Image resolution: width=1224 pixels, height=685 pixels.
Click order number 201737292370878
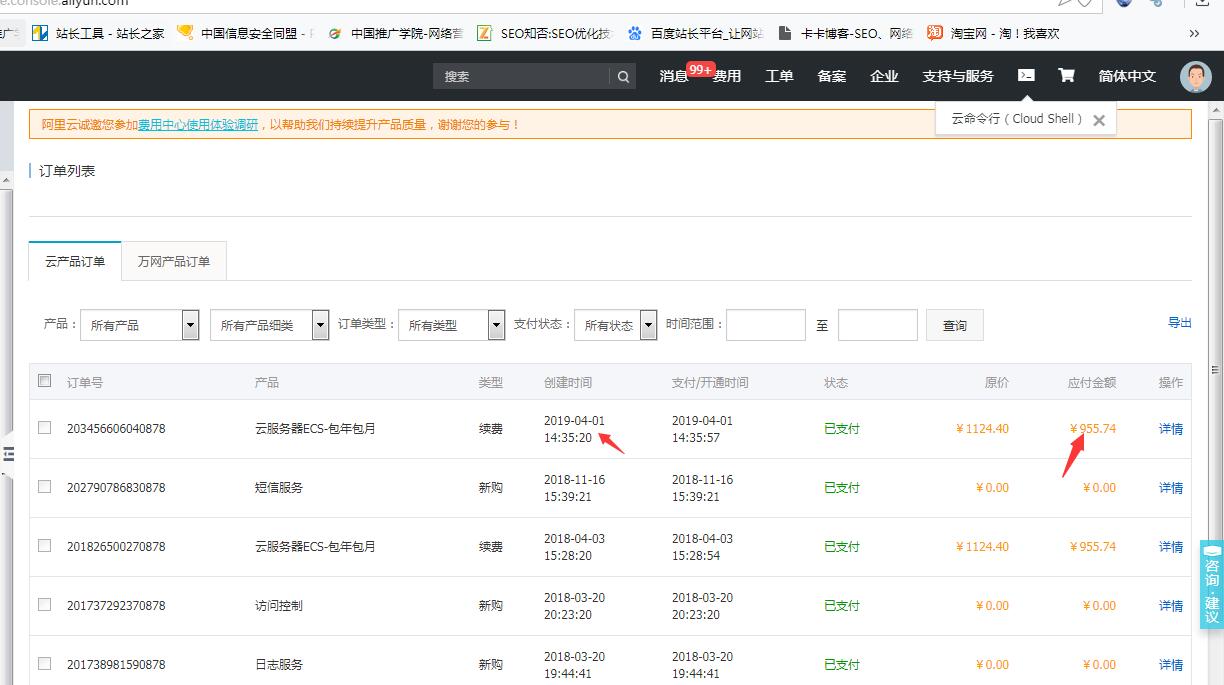pos(116,606)
